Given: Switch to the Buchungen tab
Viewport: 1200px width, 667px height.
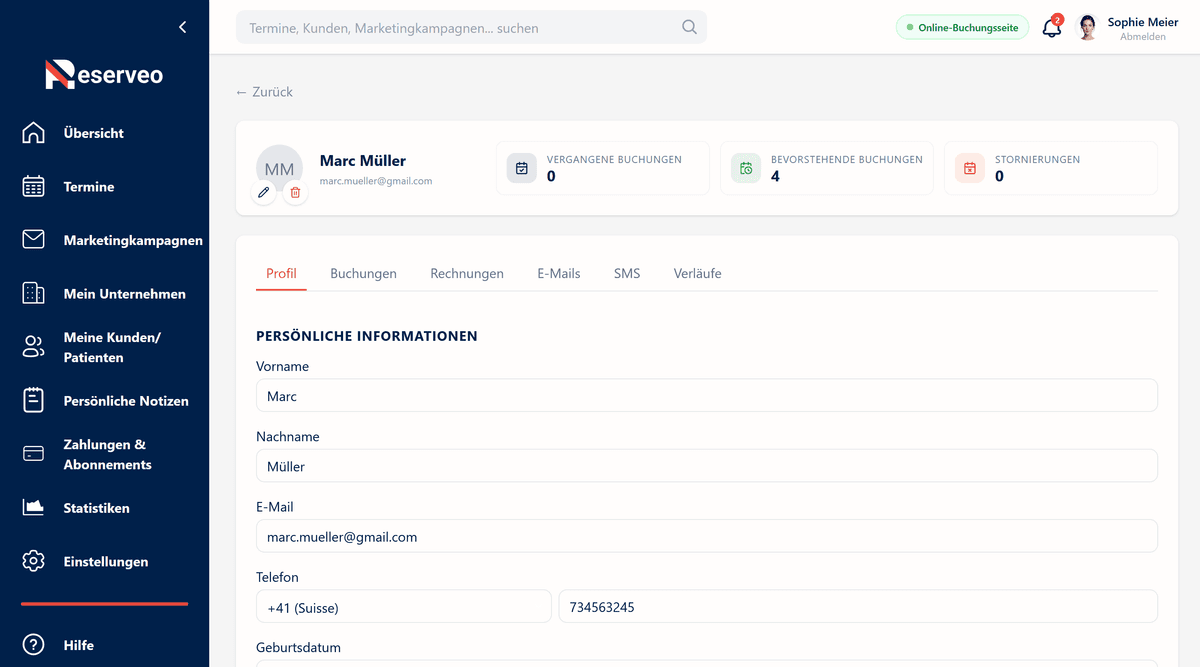Looking at the screenshot, I should 363,273.
